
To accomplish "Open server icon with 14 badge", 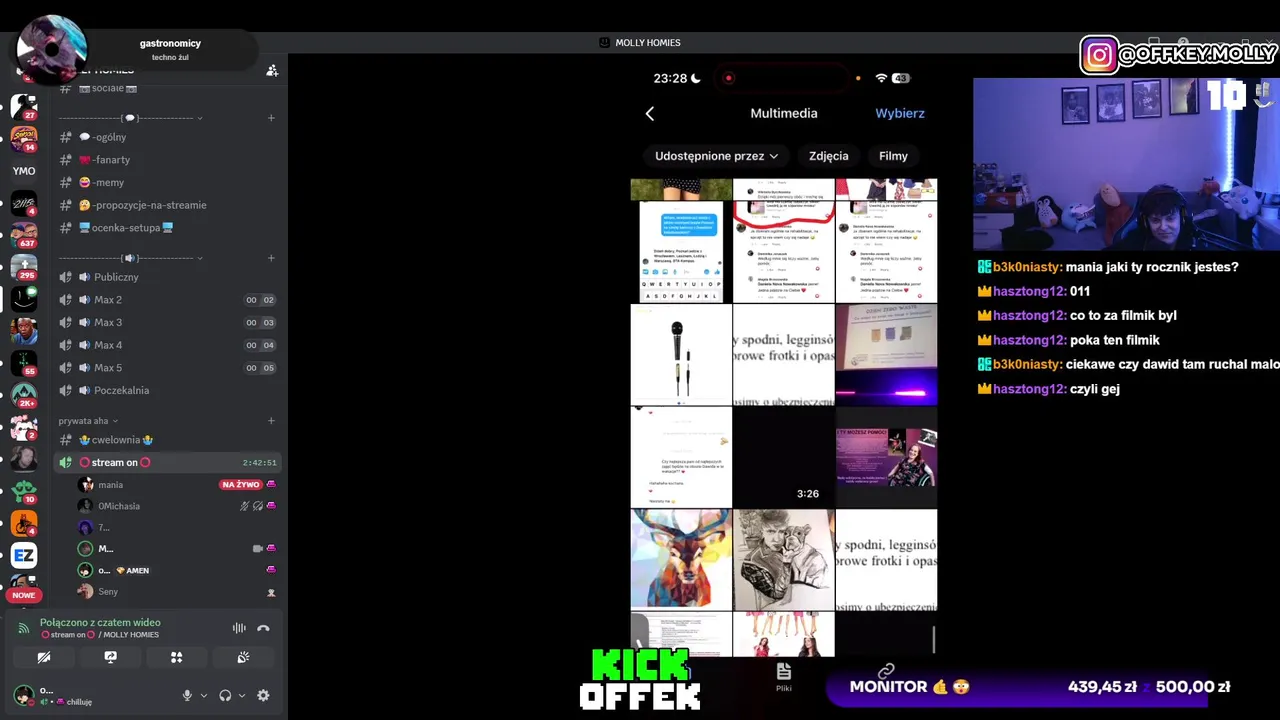I will [x=24, y=138].
